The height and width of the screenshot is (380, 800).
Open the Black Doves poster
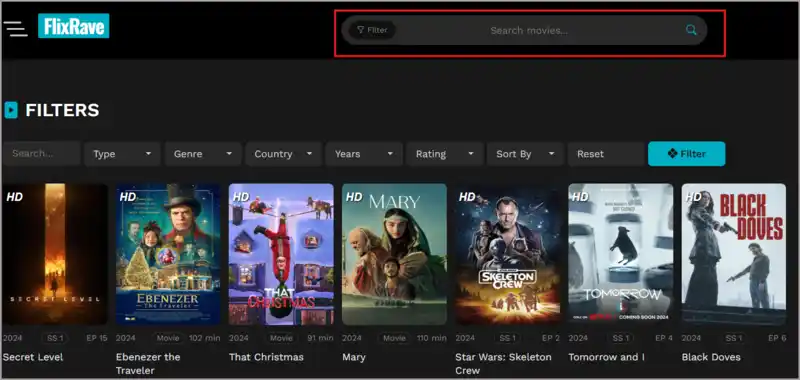click(734, 254)
